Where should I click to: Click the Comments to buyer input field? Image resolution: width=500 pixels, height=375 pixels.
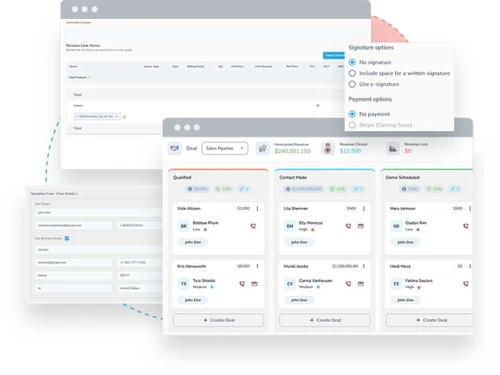[x=216, y=32]
